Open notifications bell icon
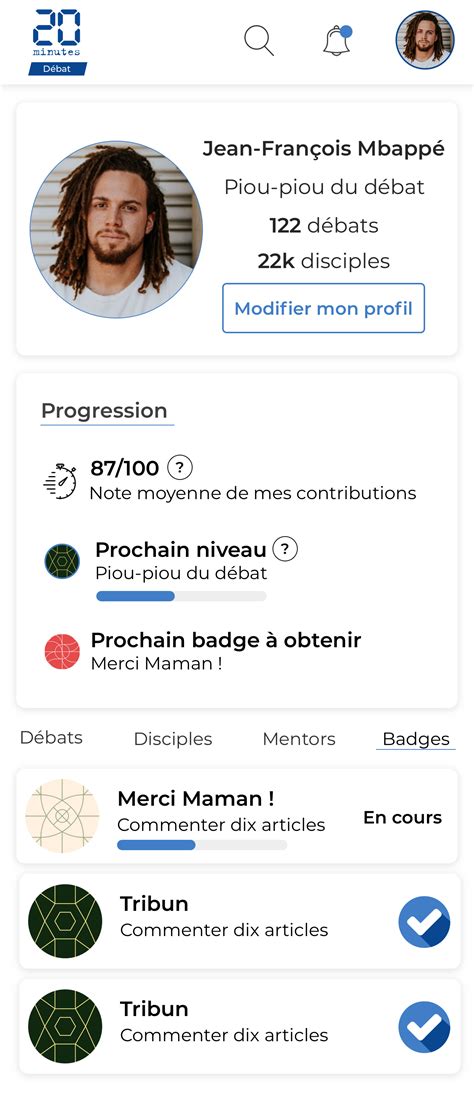This screenshot has width=474, height=1099. [x=337, y=41]
